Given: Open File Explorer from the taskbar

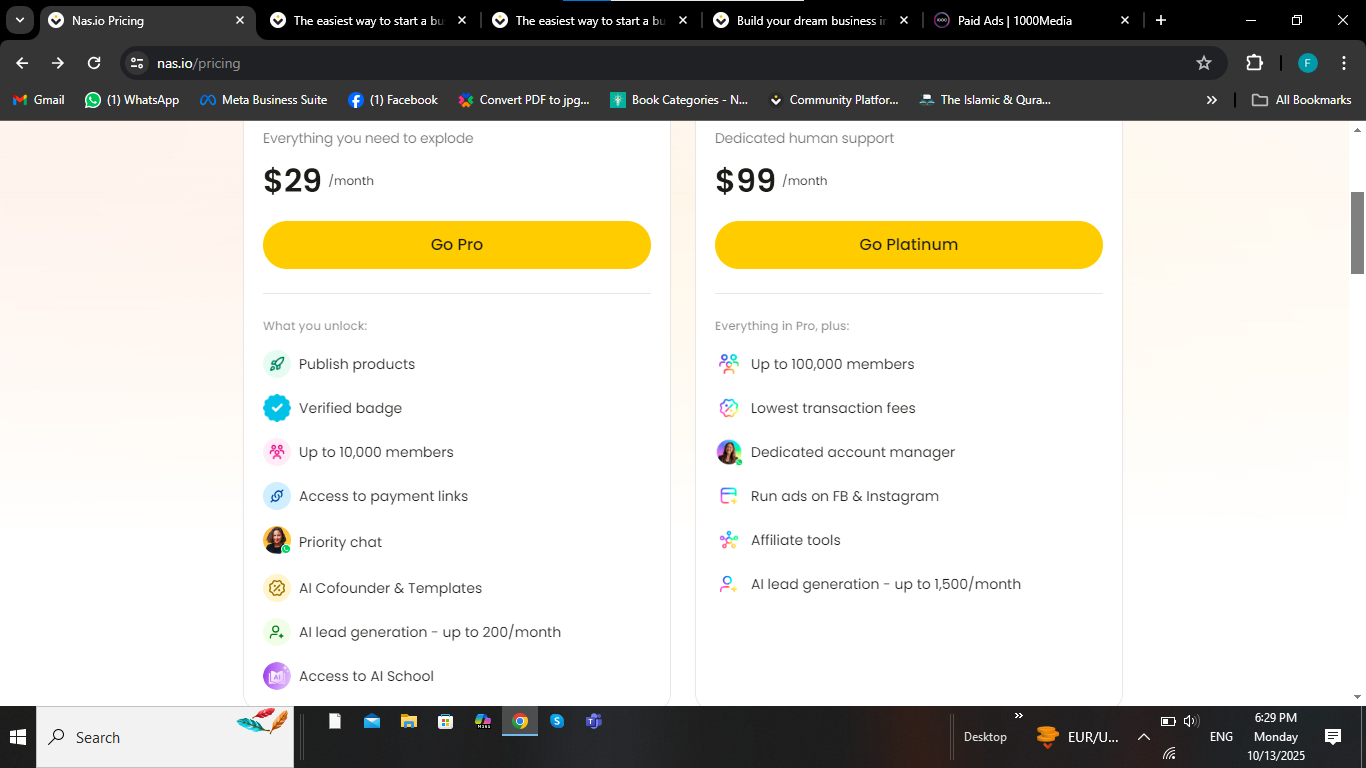Looking at the screenshot, I should pyautogui.click(x=408, y=721).
